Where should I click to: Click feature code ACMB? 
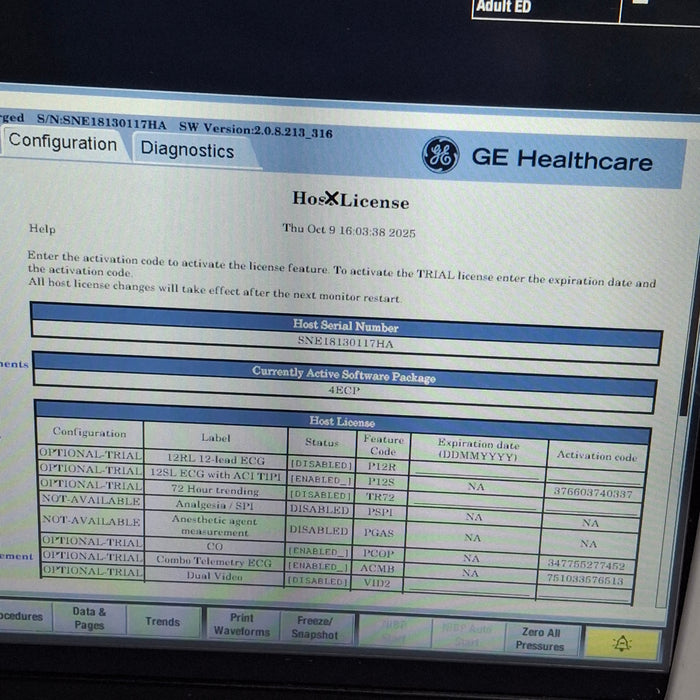pos(377,568)
